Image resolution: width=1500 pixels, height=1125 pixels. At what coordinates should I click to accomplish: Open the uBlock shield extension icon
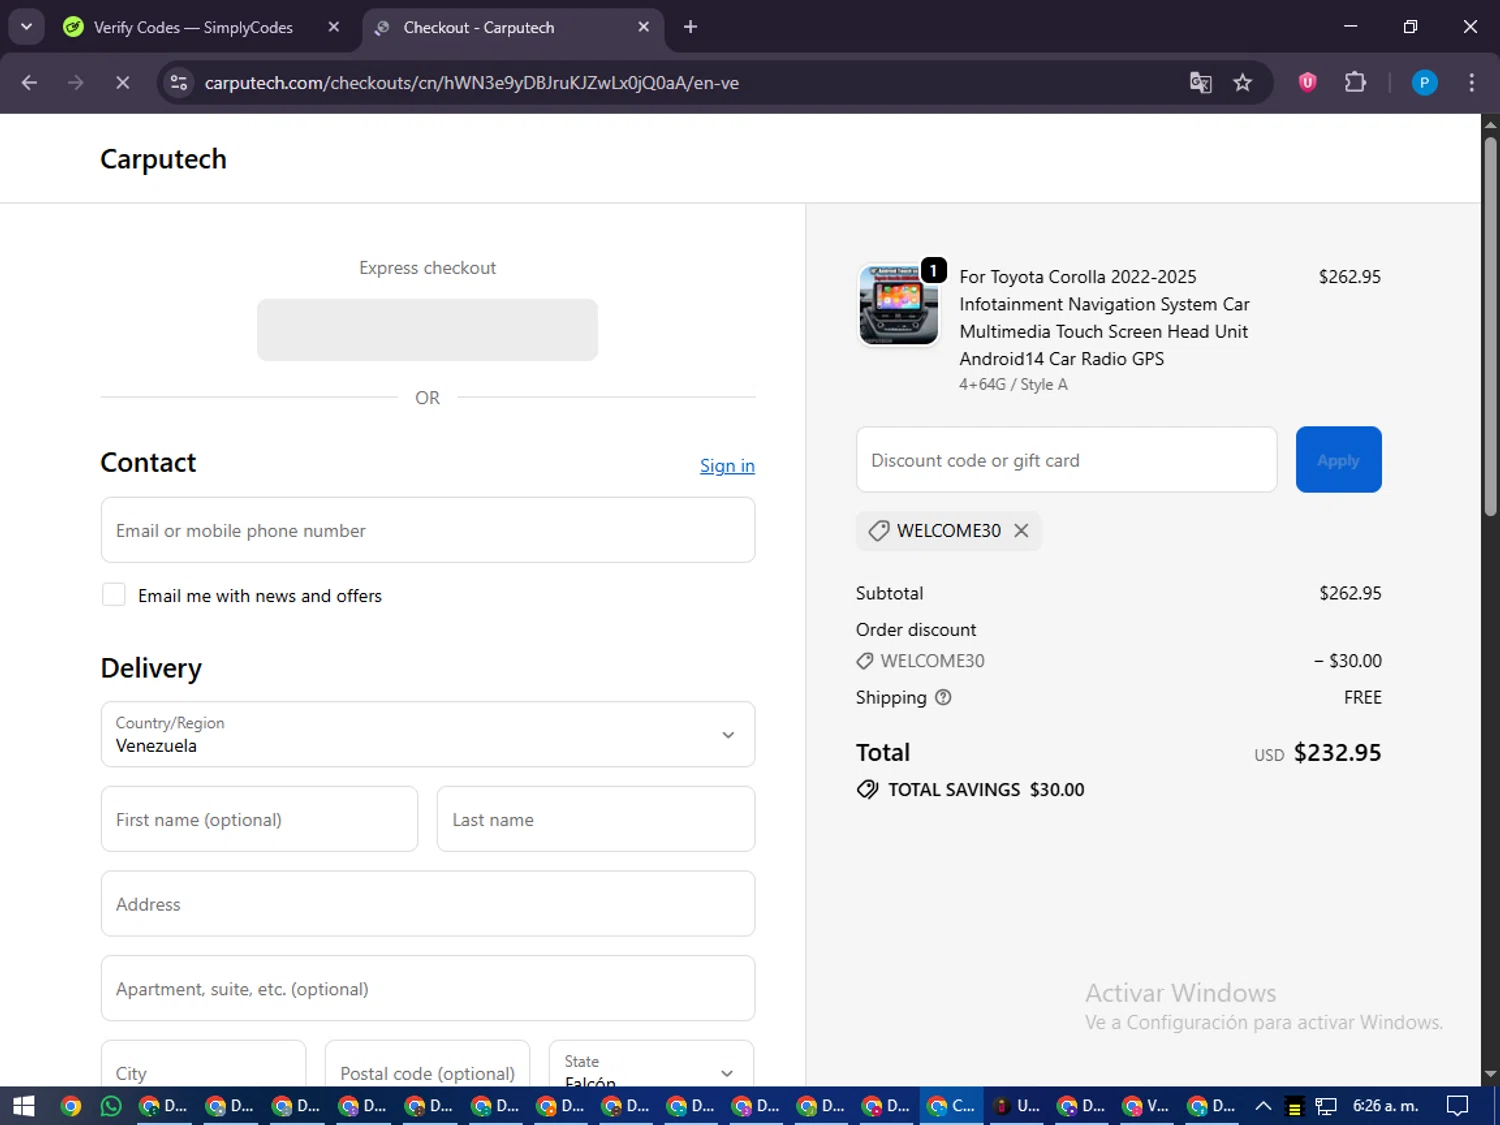coord(1307,83)
